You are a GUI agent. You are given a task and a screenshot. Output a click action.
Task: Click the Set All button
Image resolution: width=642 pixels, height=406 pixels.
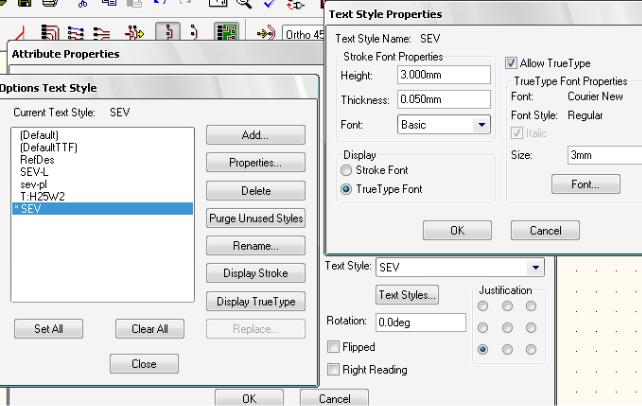point(48,329)
